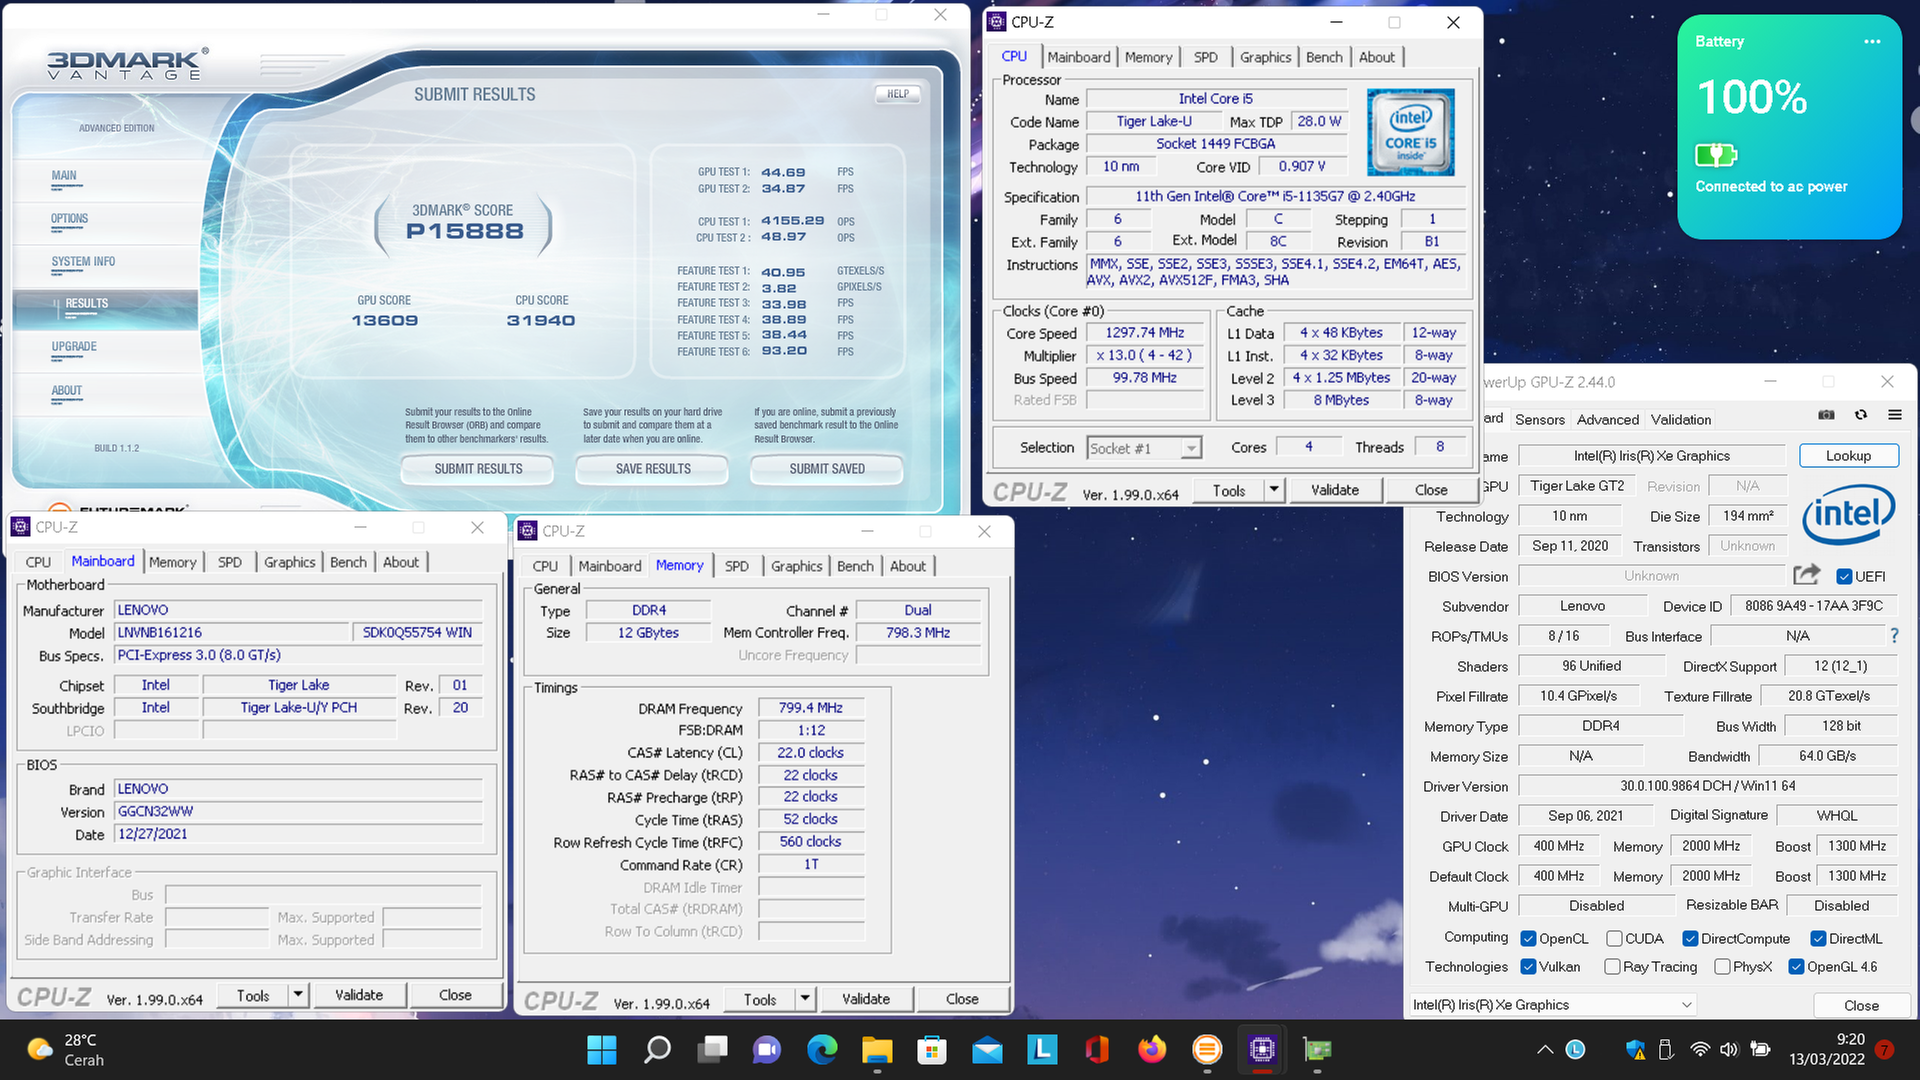Image resolution: width=1920 pixels, height=1080 pixels.
Task: Click the GPU-Z Close button
Action: click(x=1860, y=1005)
